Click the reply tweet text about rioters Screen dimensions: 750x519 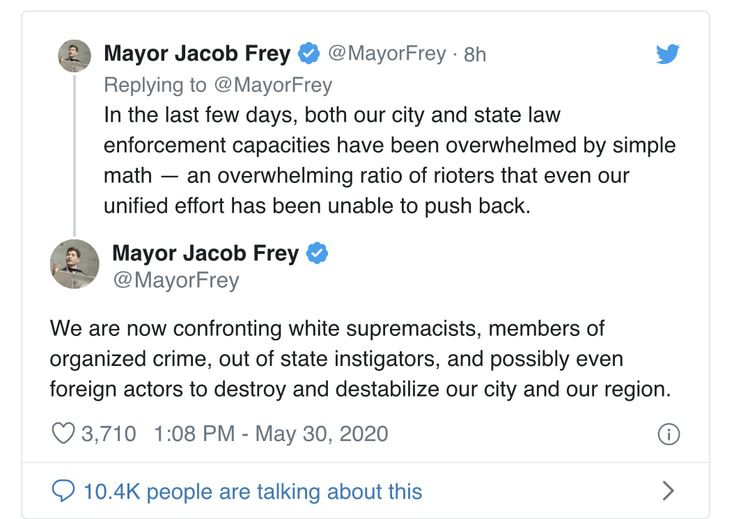(x=389, y=160)
